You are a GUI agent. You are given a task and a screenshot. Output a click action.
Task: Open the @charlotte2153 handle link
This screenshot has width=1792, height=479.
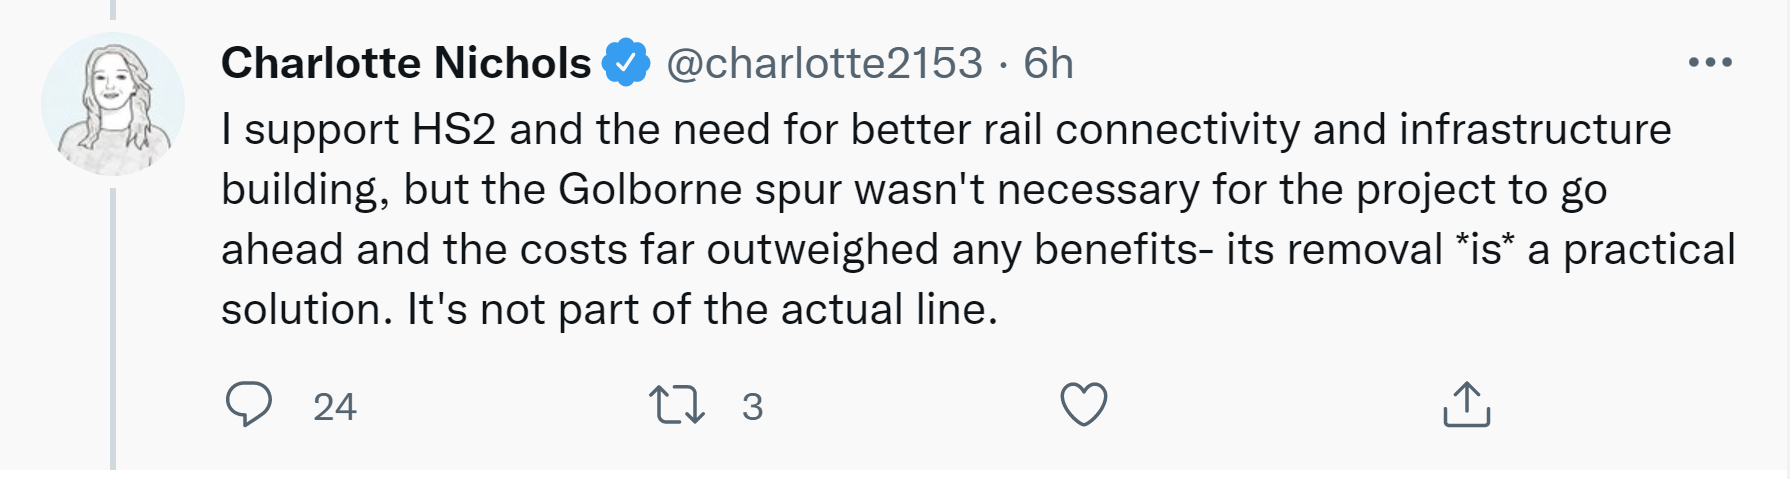824,63
